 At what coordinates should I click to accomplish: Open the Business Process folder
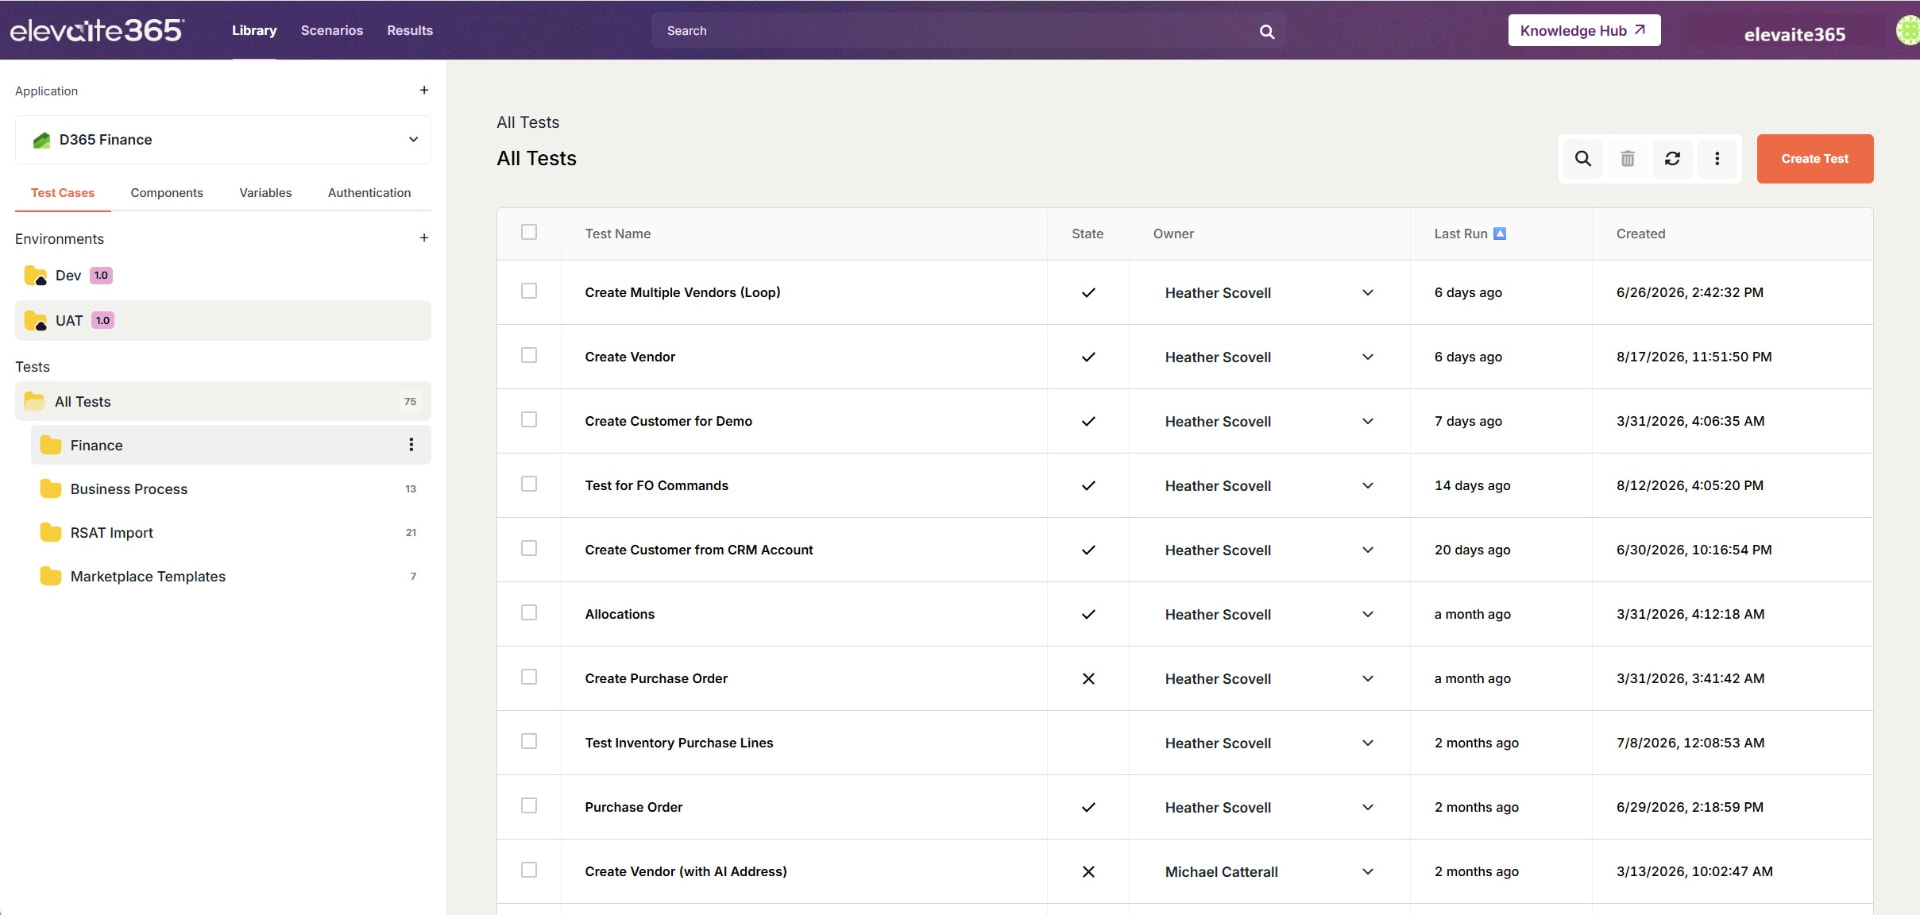(231, 489)
